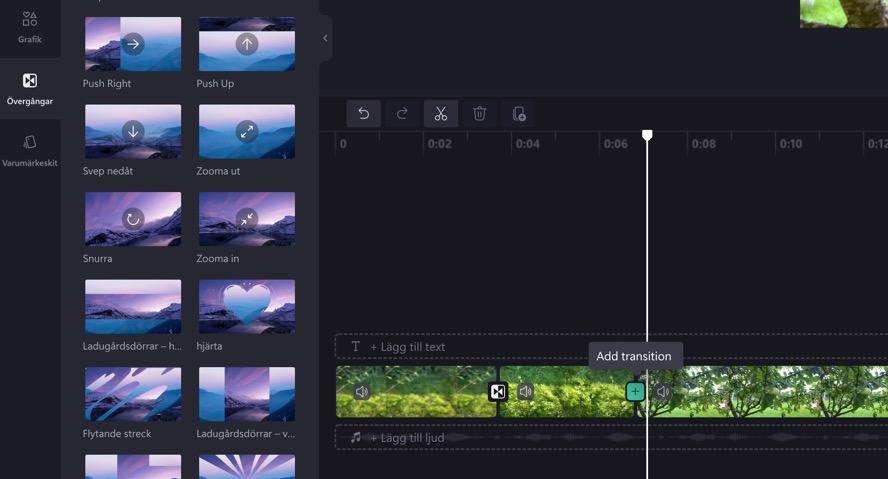Viewport: 888px width, 479px height.
Task: Click the 0:10 mark on the timeline ruler
Action: click(x=791, y=144)
